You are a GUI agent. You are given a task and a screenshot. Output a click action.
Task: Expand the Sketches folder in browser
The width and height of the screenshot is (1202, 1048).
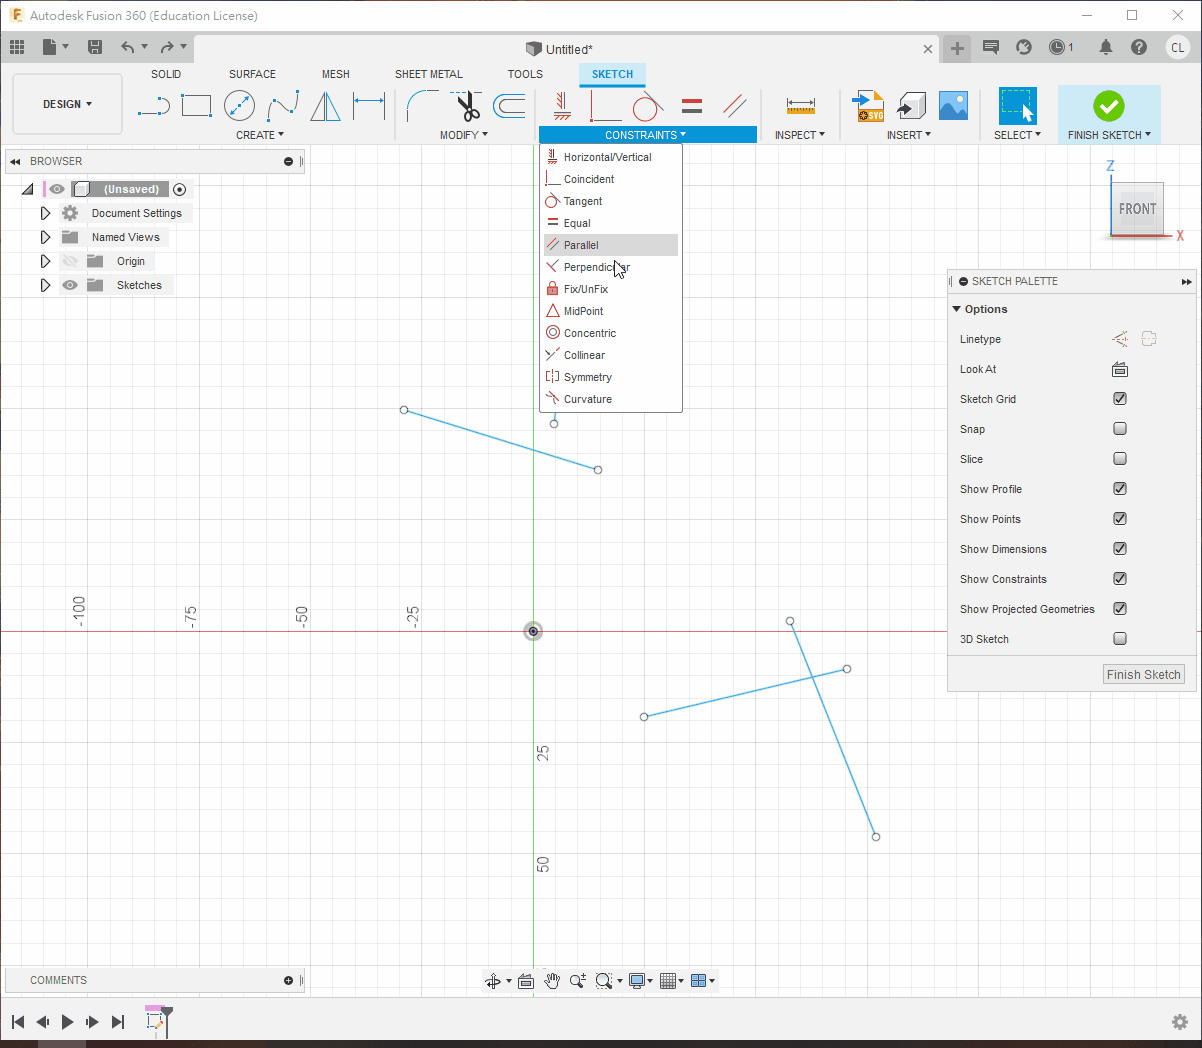(45, 286)
